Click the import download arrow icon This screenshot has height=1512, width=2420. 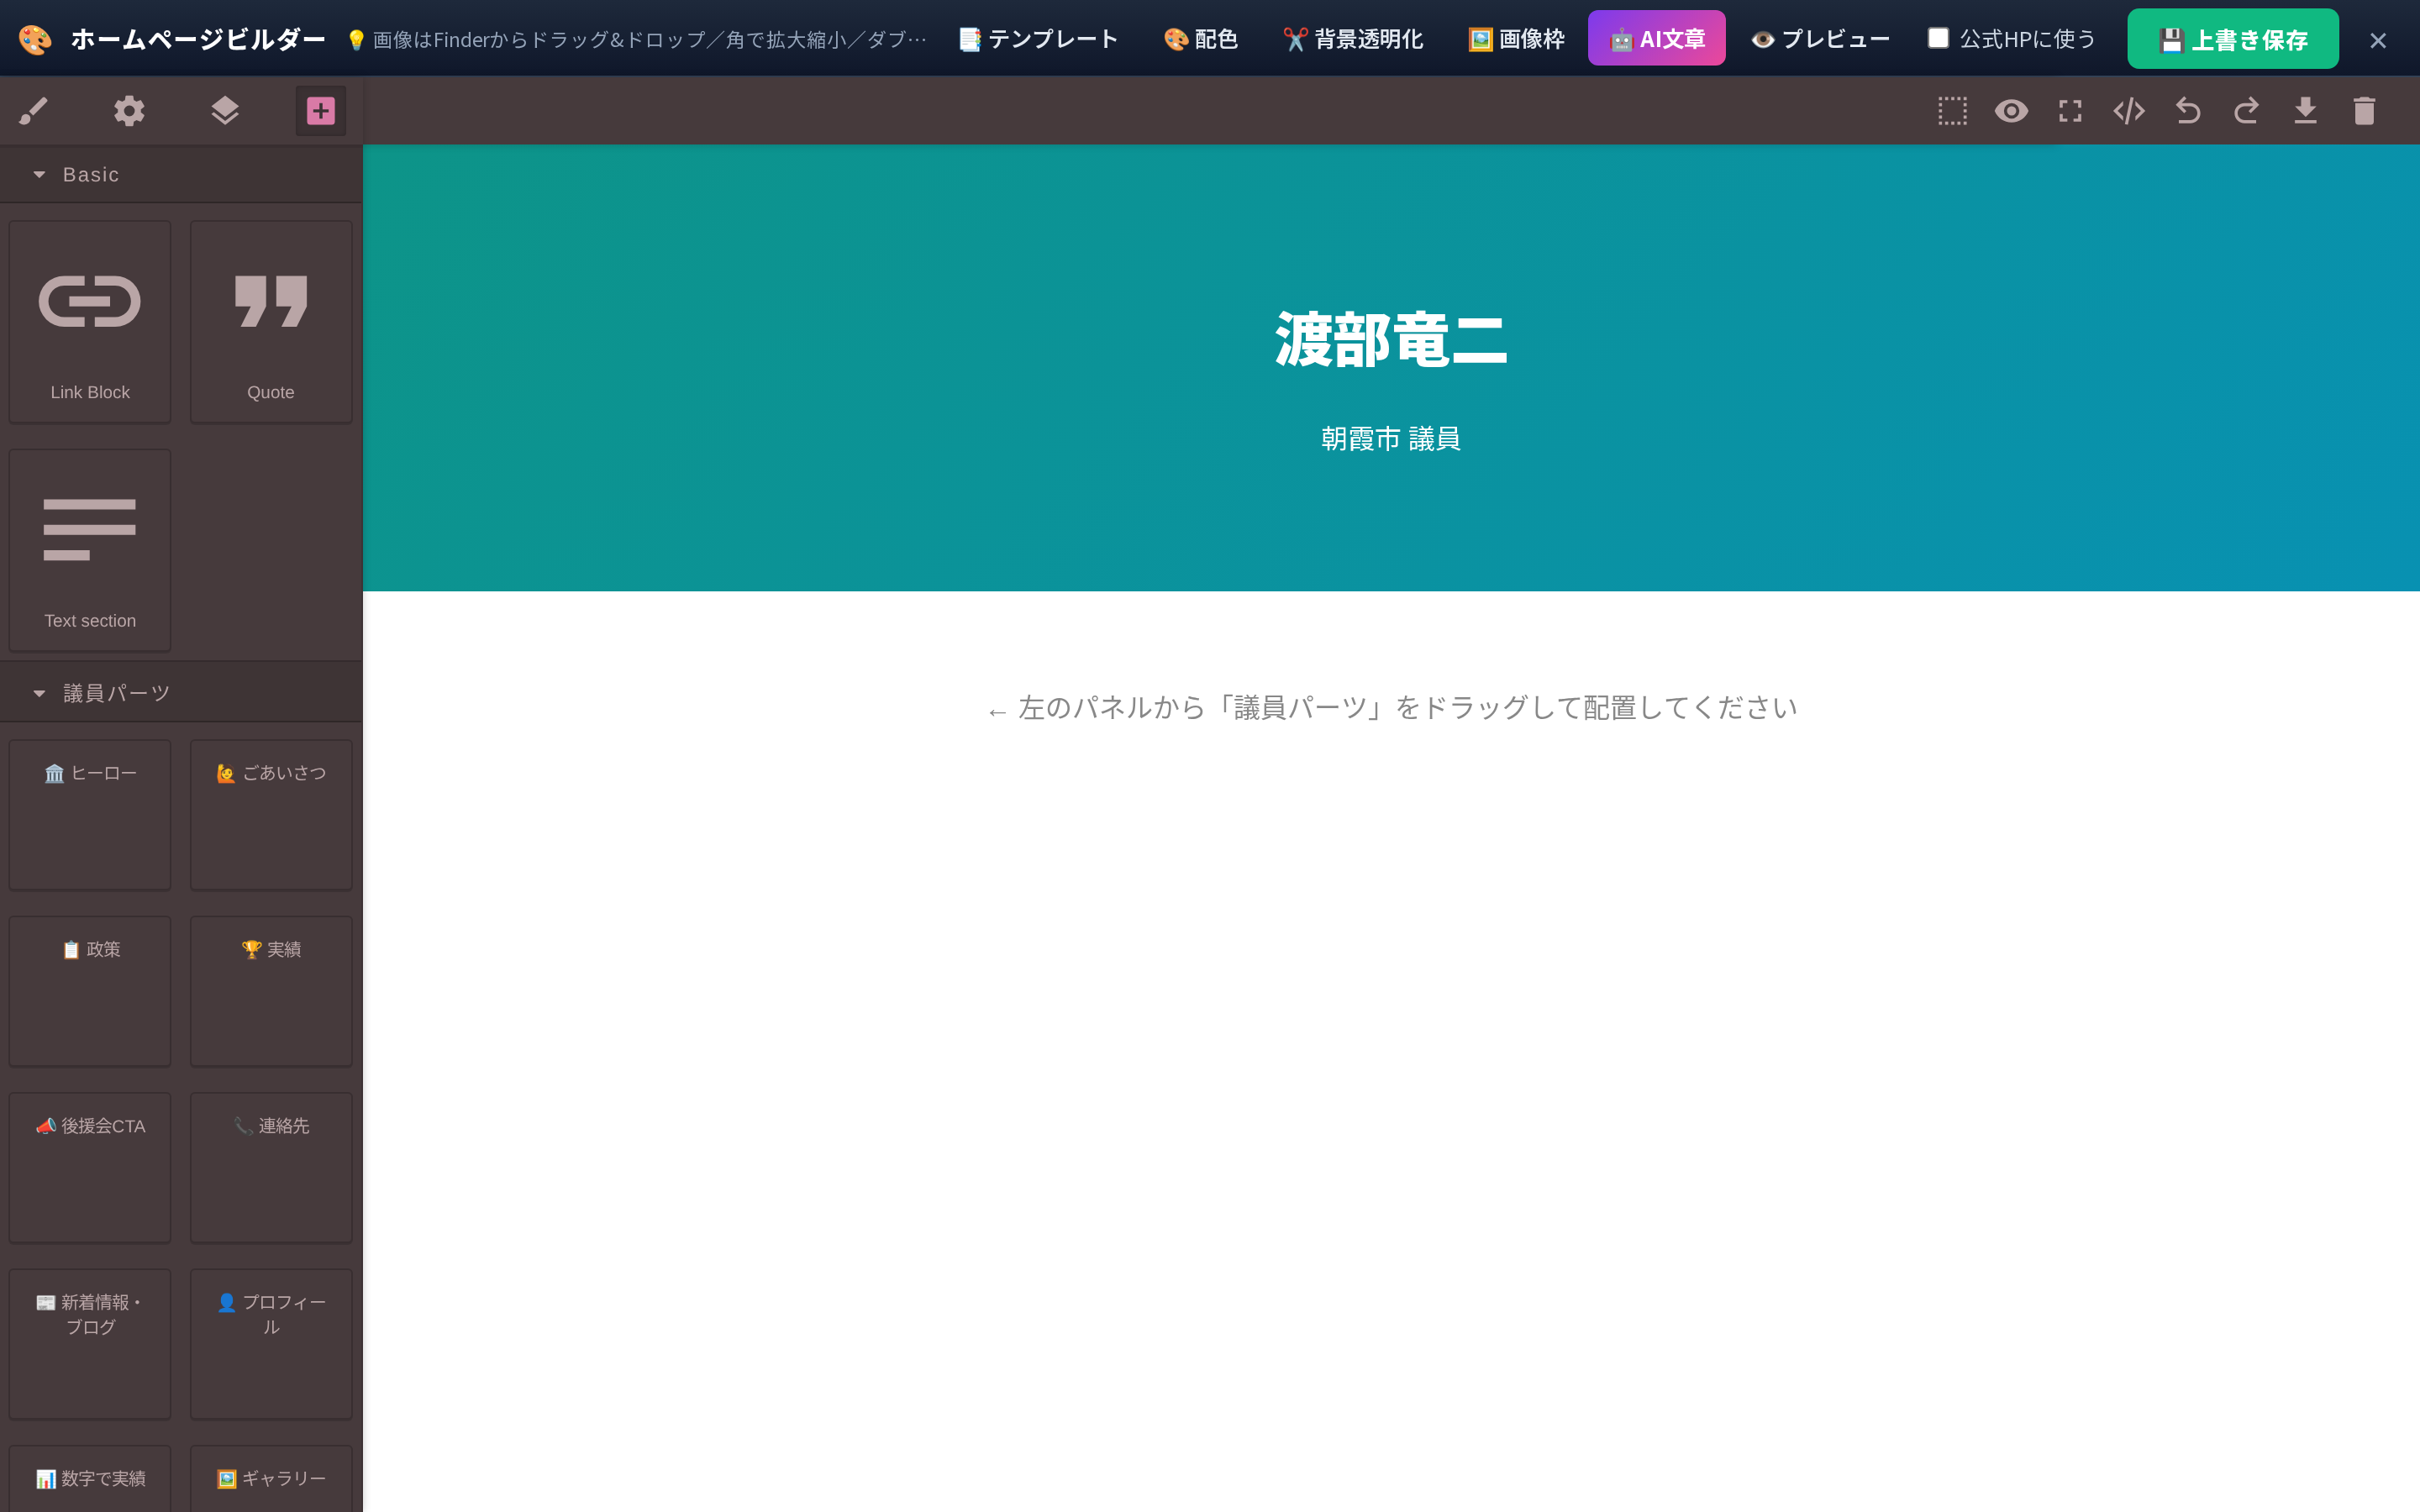click(x=2305, y=110)
